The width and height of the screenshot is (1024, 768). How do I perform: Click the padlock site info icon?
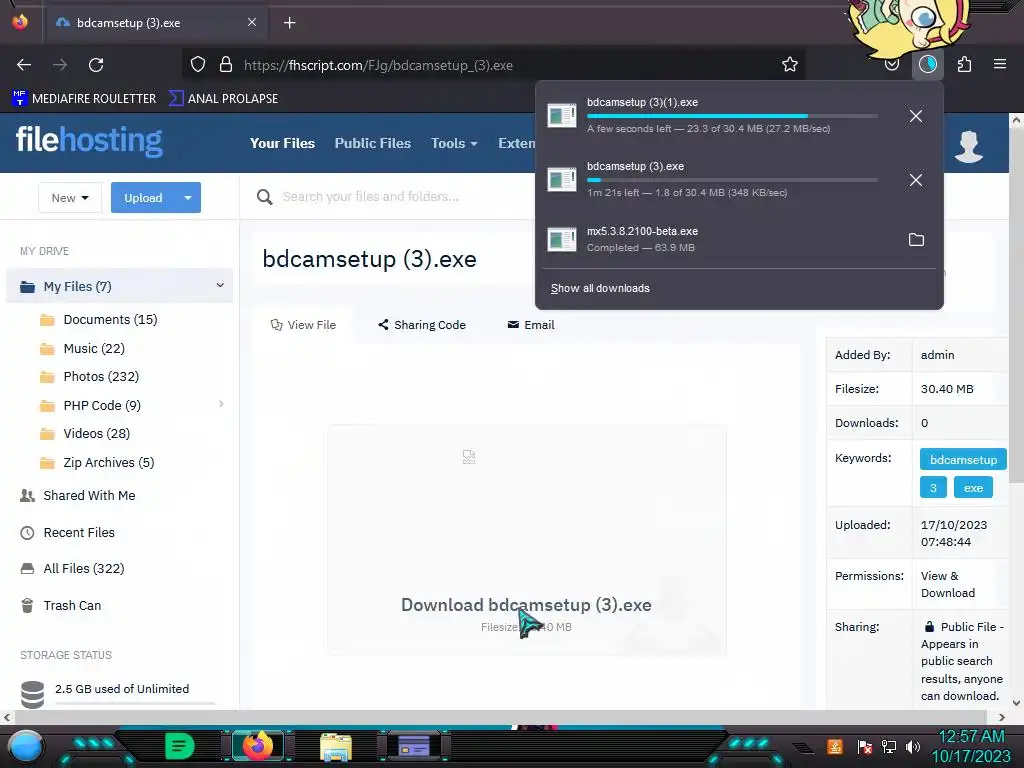[226, 65]
